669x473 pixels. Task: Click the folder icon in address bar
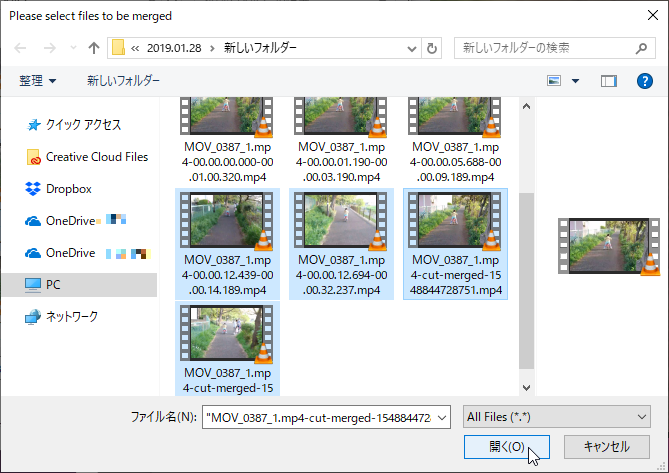[118, 48]
